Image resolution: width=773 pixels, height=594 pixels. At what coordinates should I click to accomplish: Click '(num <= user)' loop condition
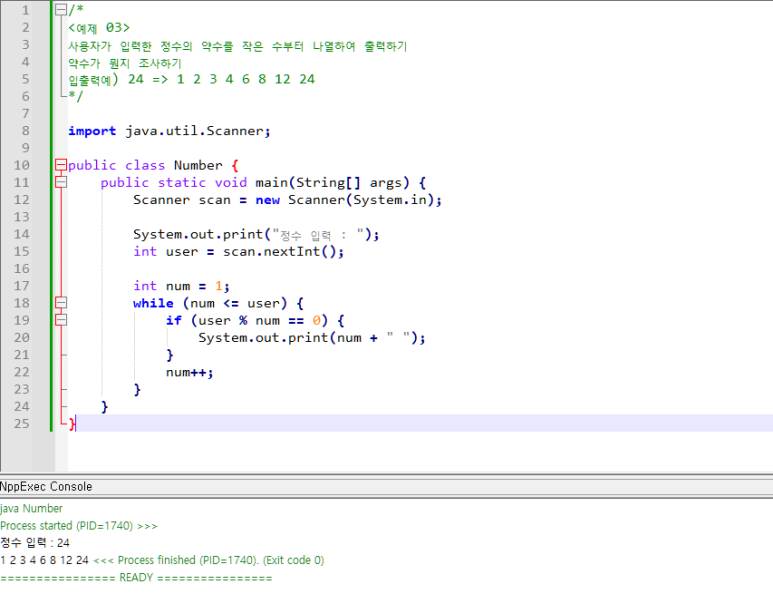tap(235, 303)
